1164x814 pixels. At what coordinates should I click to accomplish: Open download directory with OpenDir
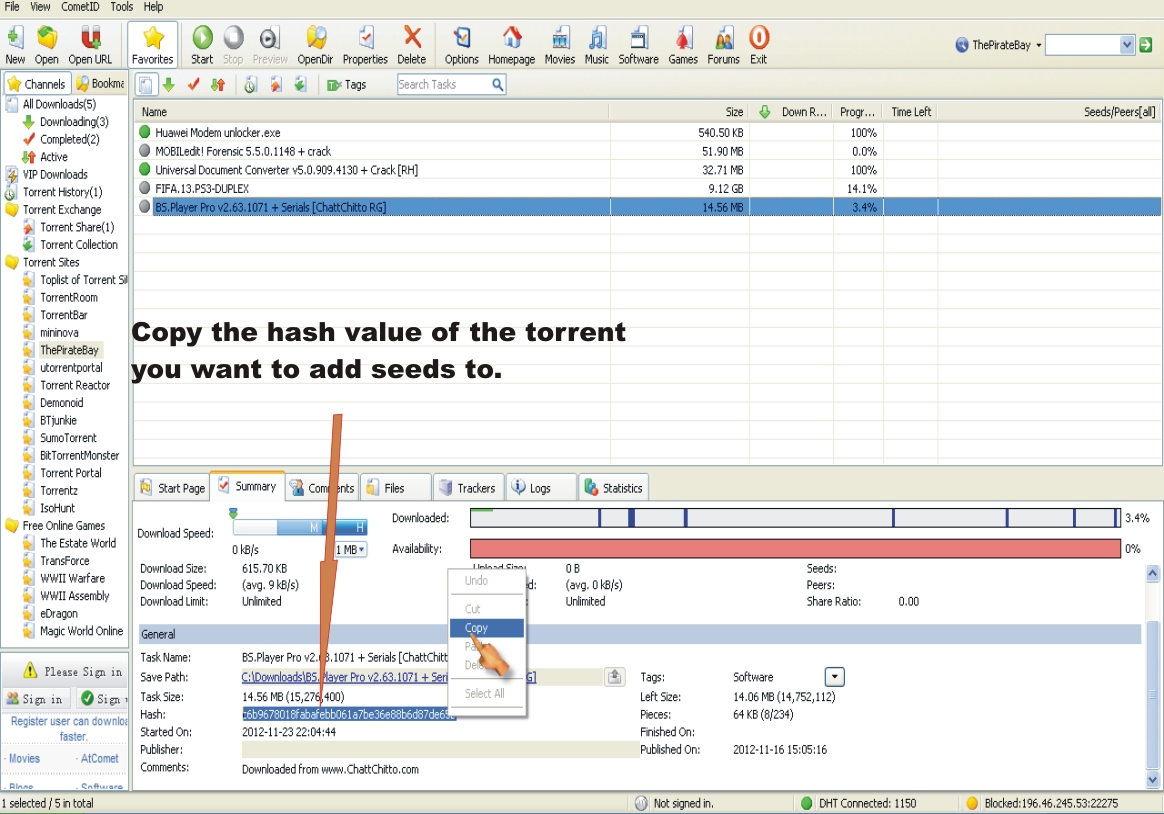[315, 45]
